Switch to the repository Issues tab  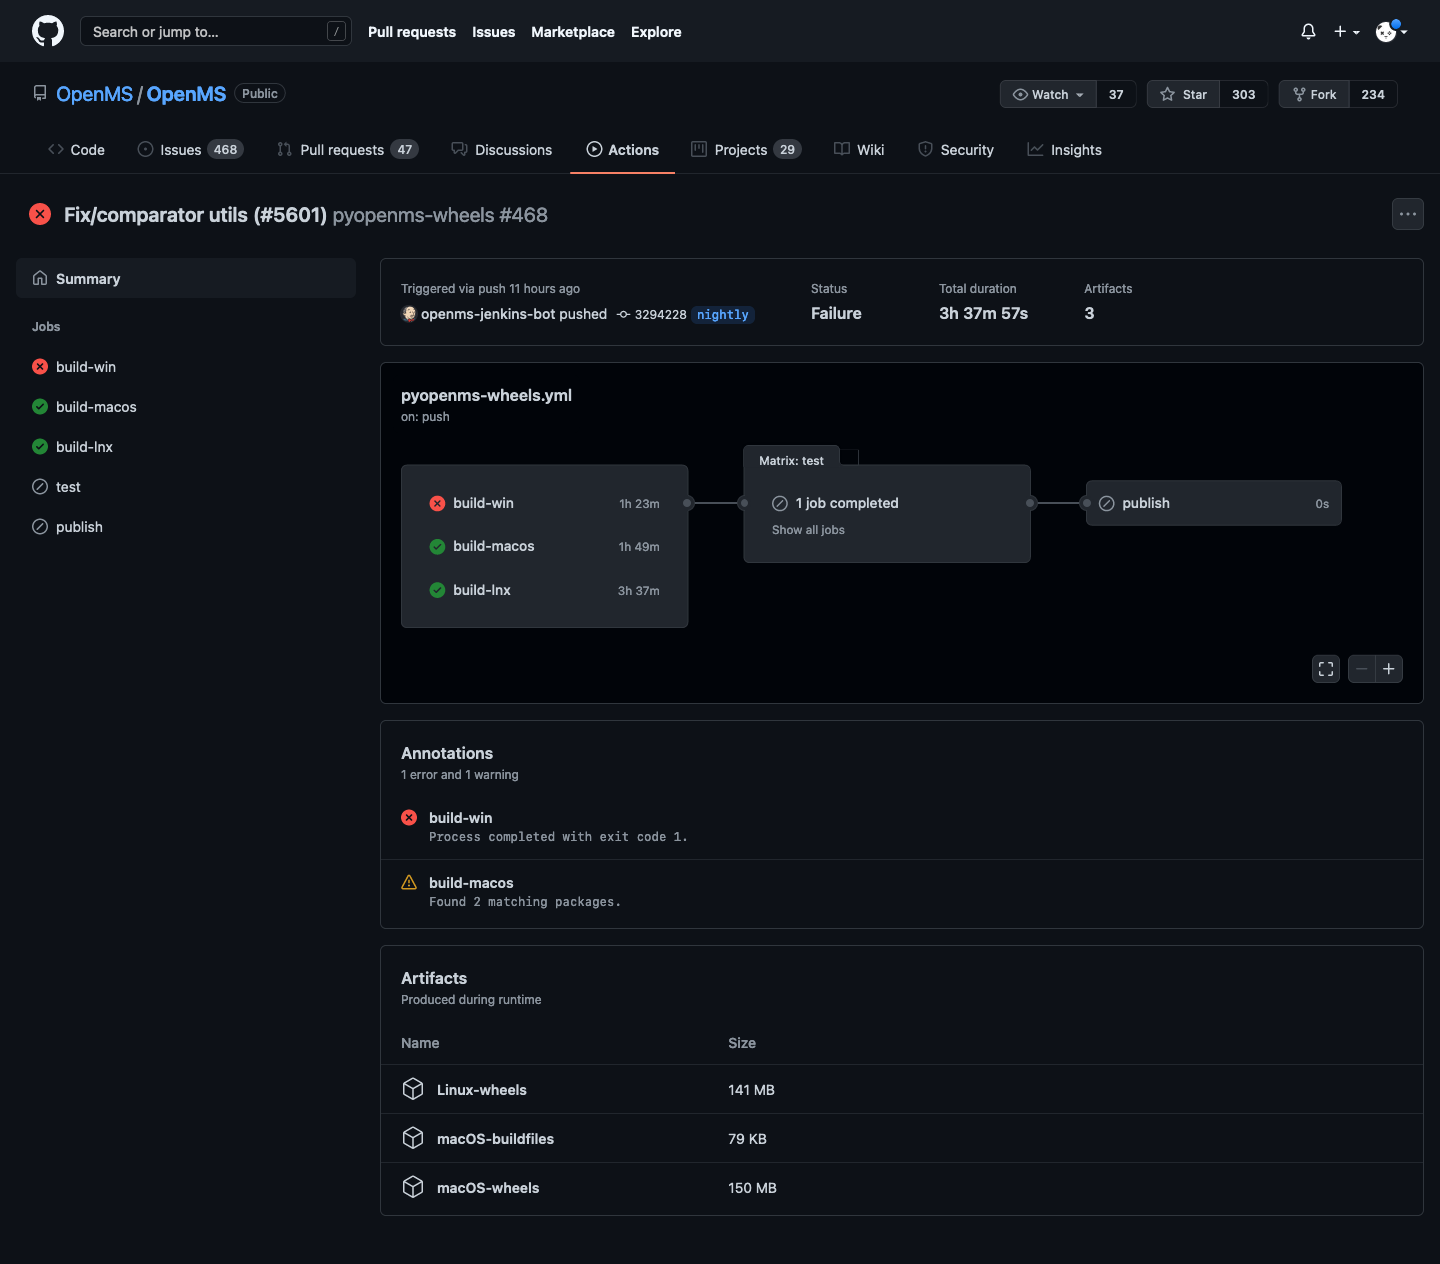point(190,150)
